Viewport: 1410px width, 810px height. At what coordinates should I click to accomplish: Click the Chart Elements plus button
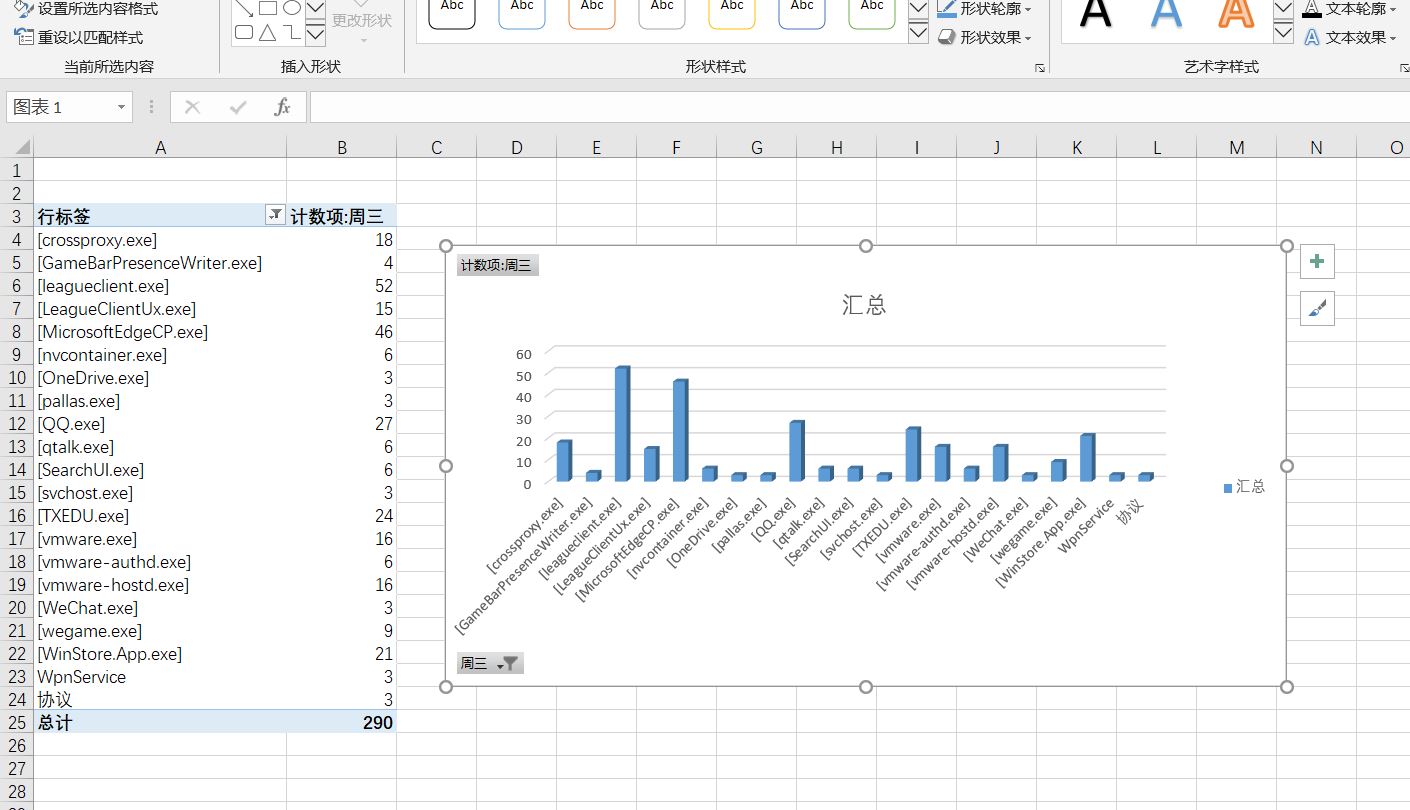click(1317, 261)
